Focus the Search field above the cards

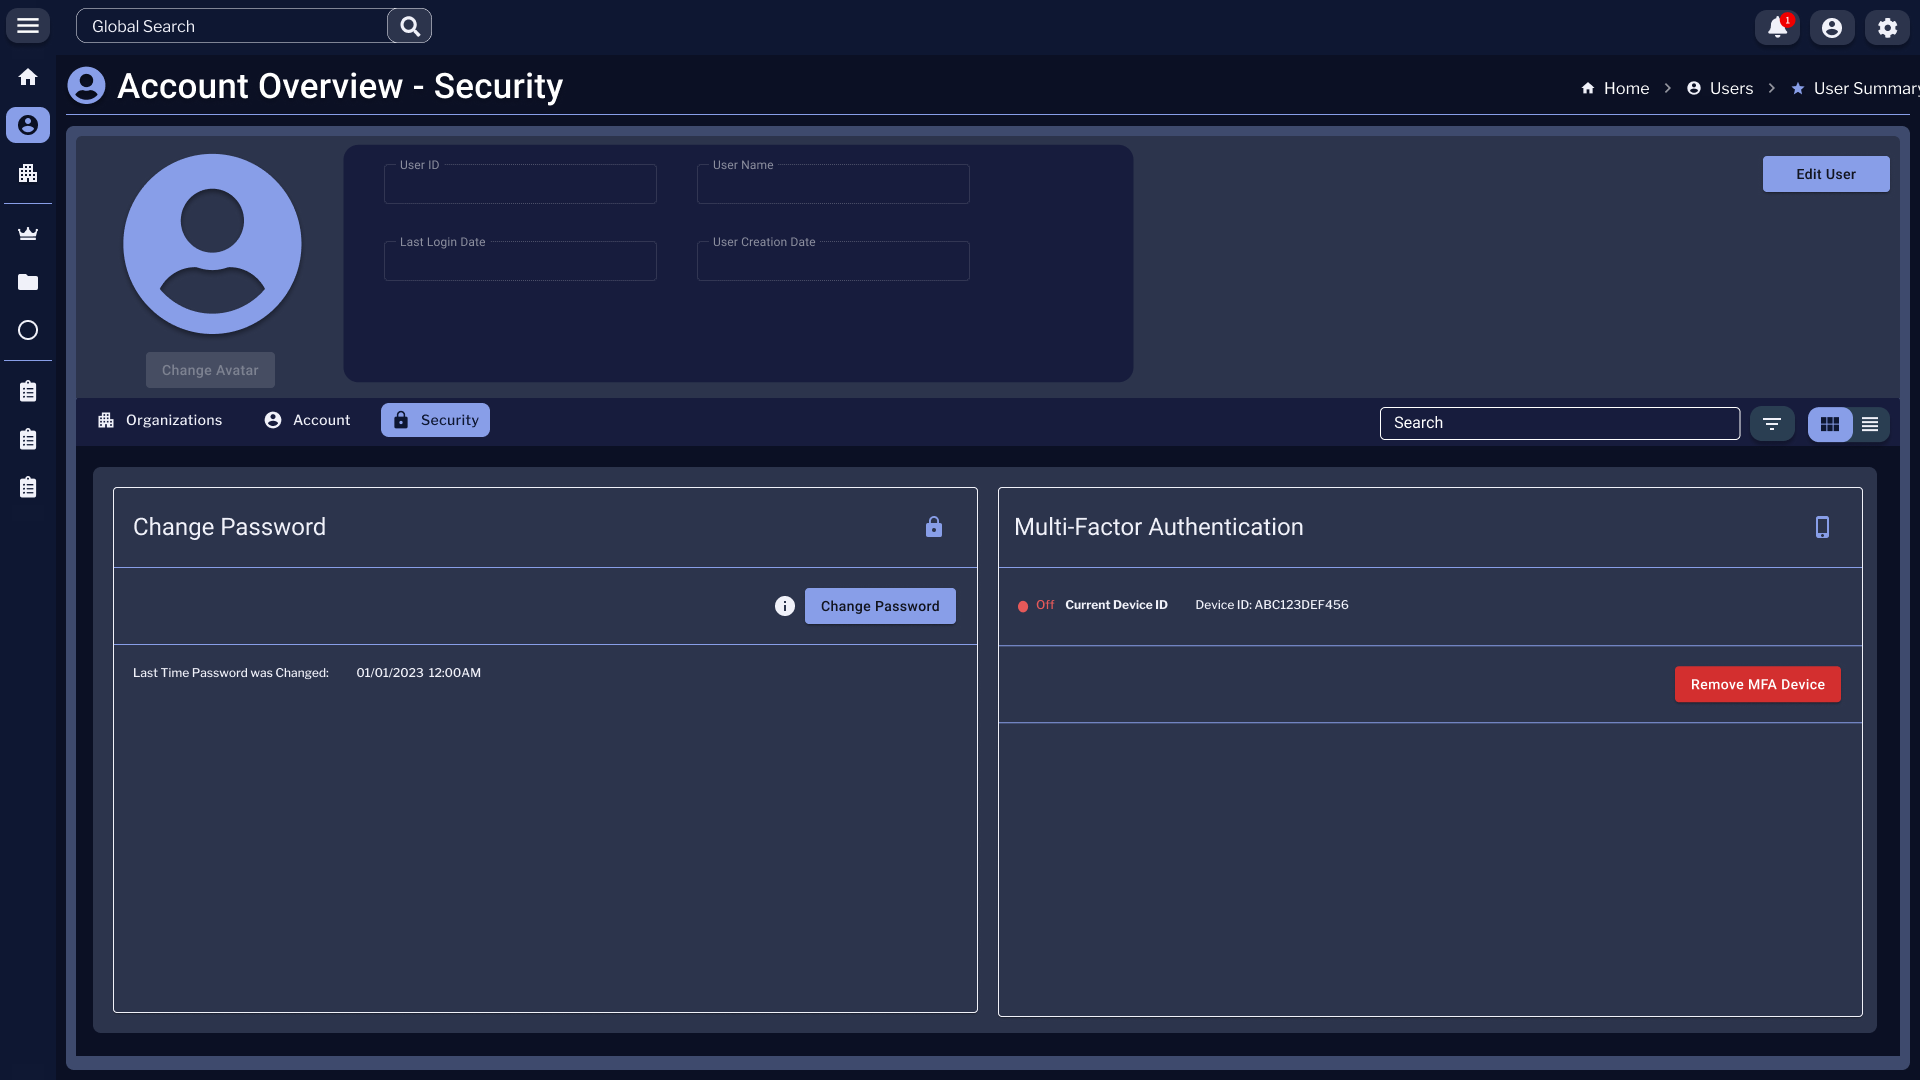(1560, 423)
